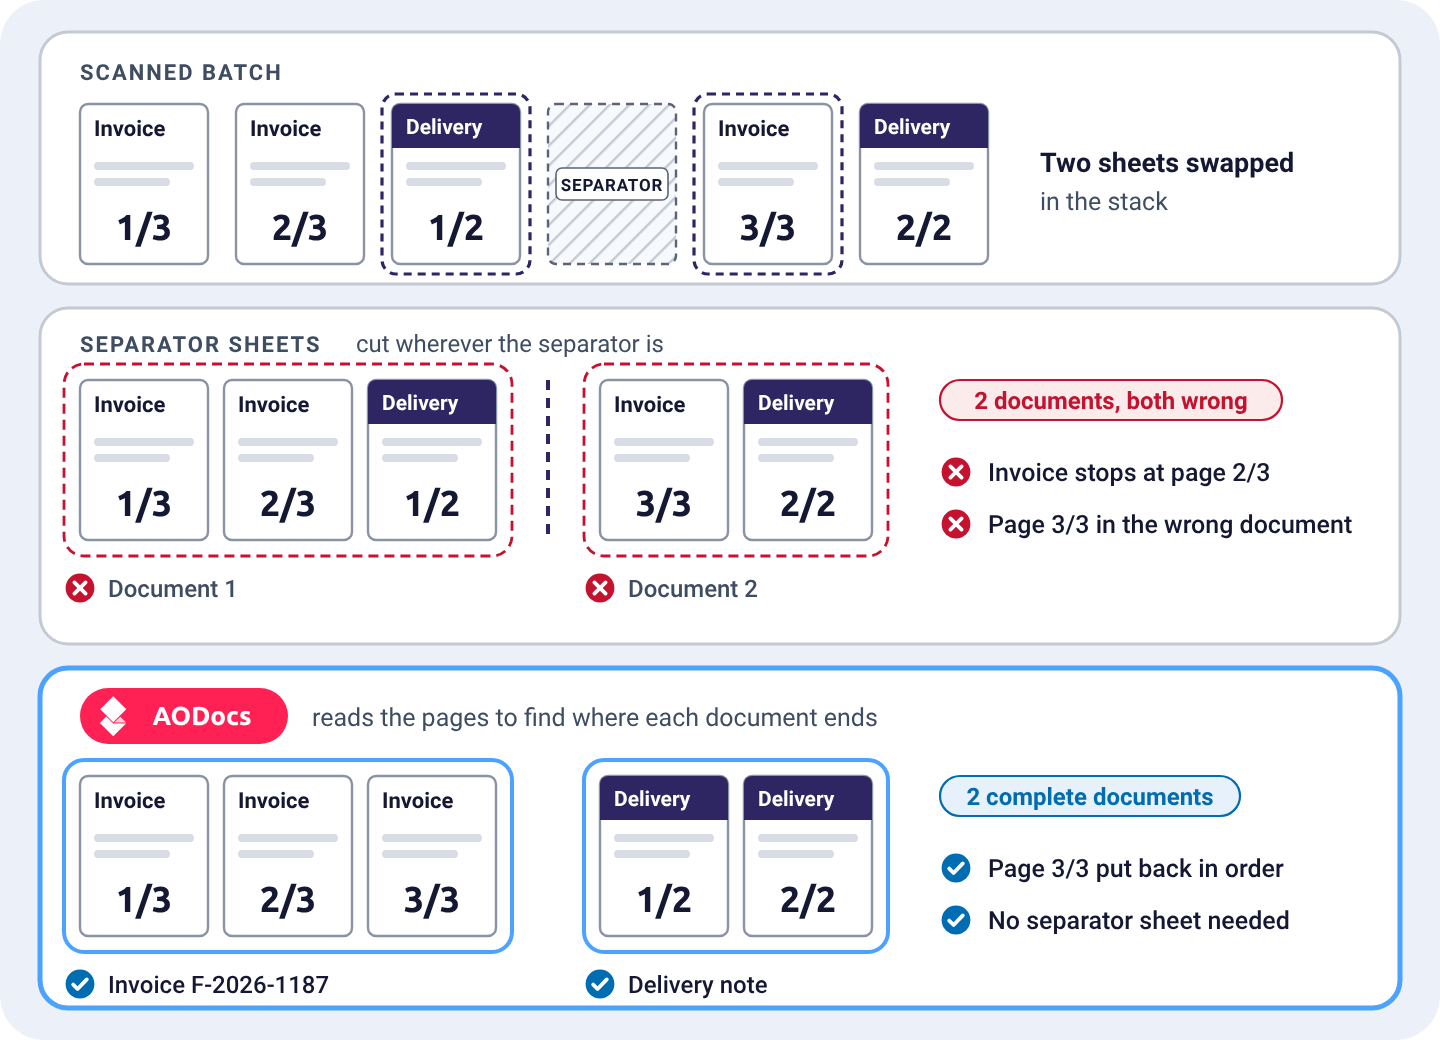Click the checkmark next to No separator sheet needed

coord(956,920)
